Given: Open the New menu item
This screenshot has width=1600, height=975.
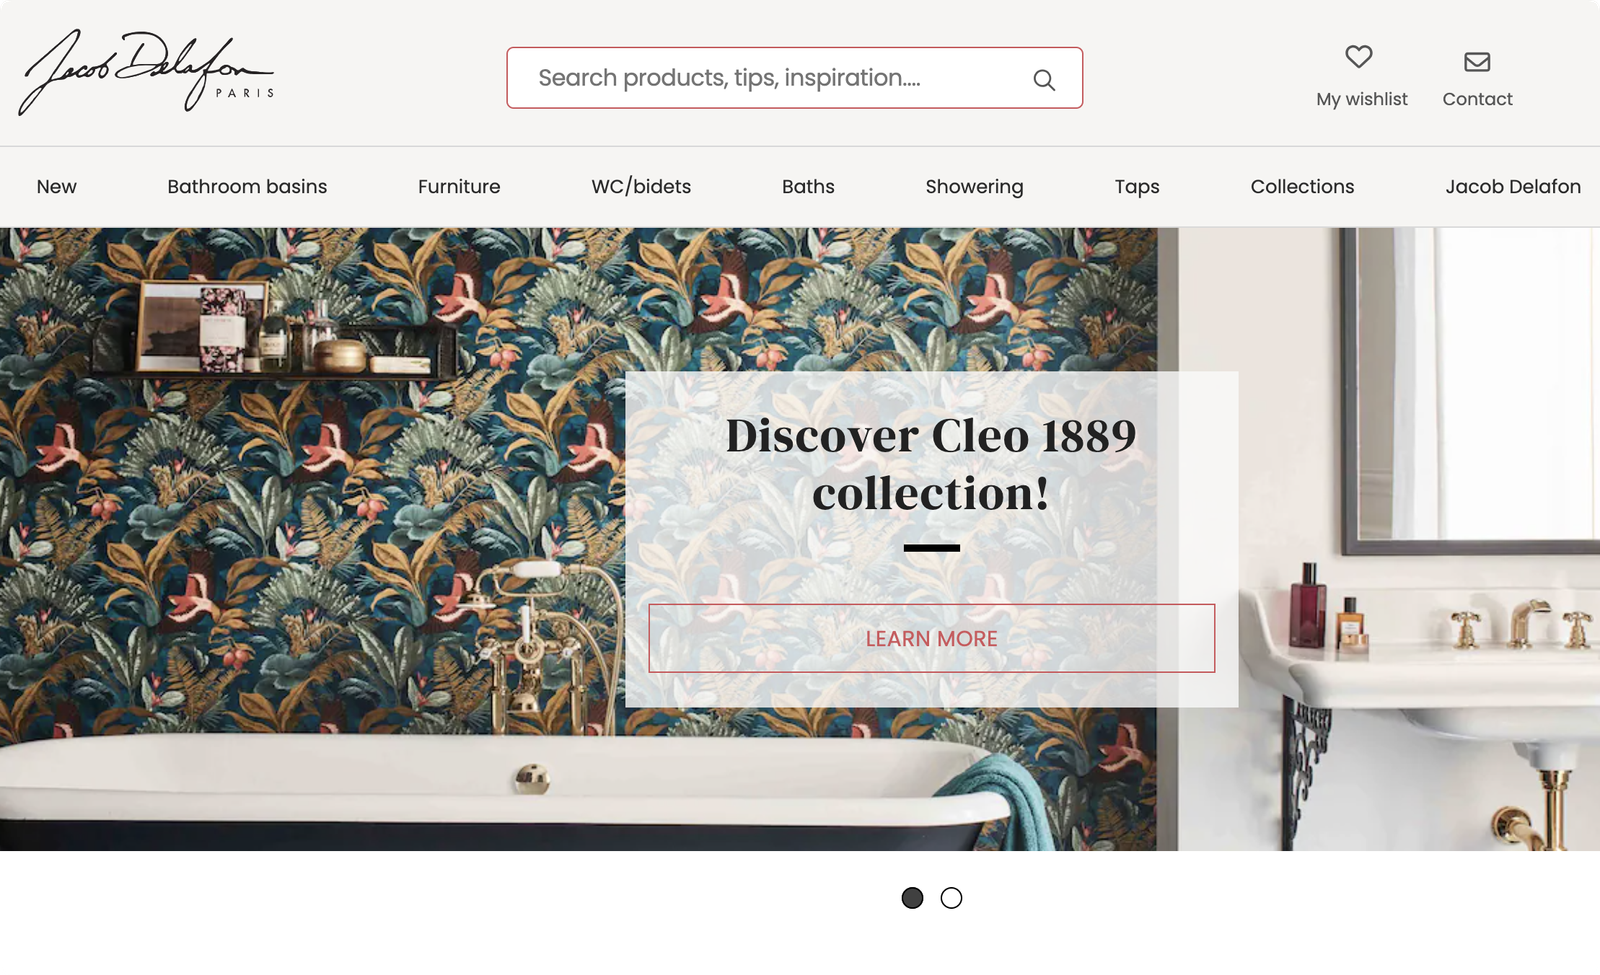Looking at the screenshot, I should 56,187.
